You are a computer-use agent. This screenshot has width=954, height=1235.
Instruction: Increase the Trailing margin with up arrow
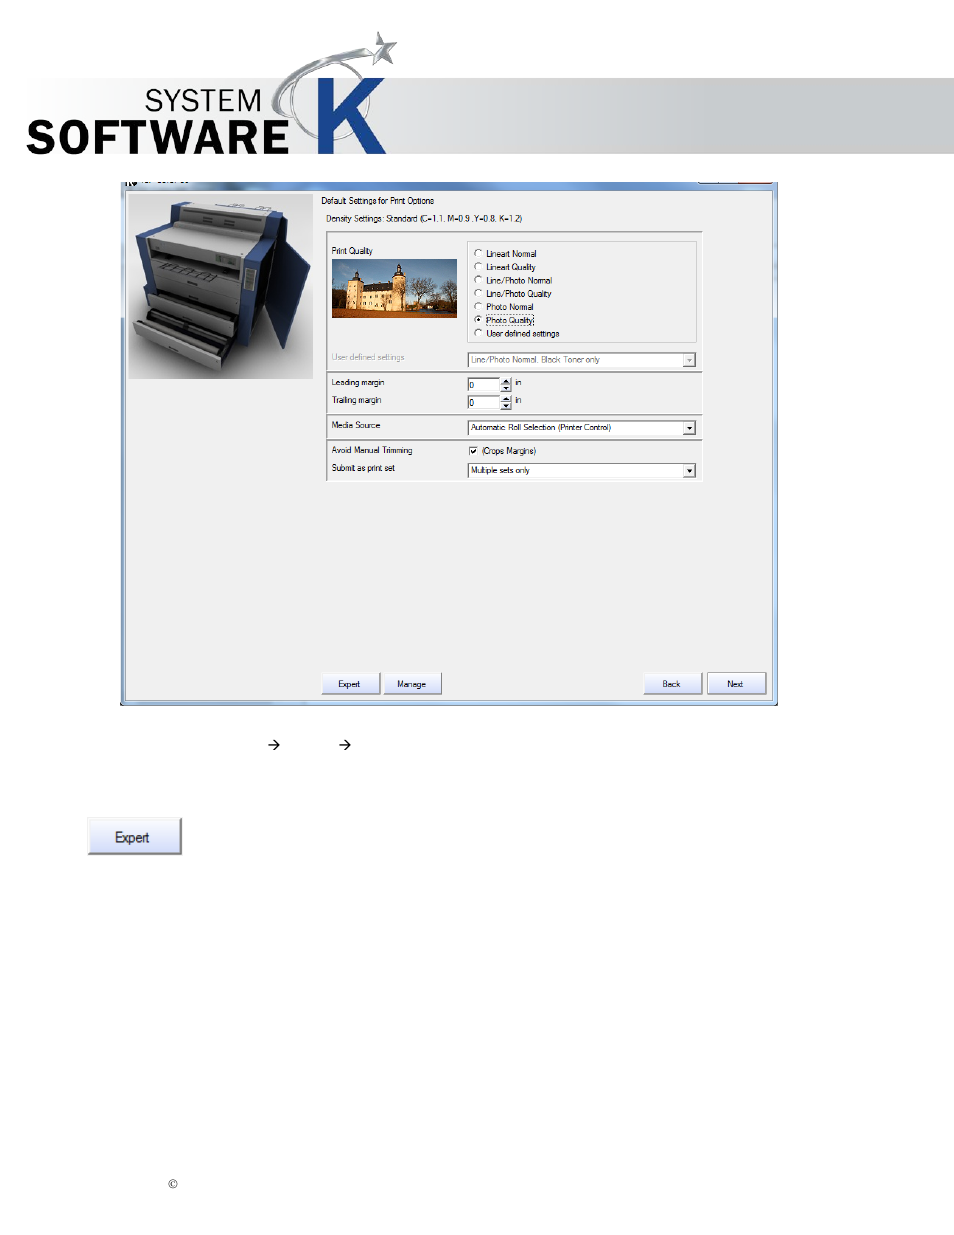506,399
